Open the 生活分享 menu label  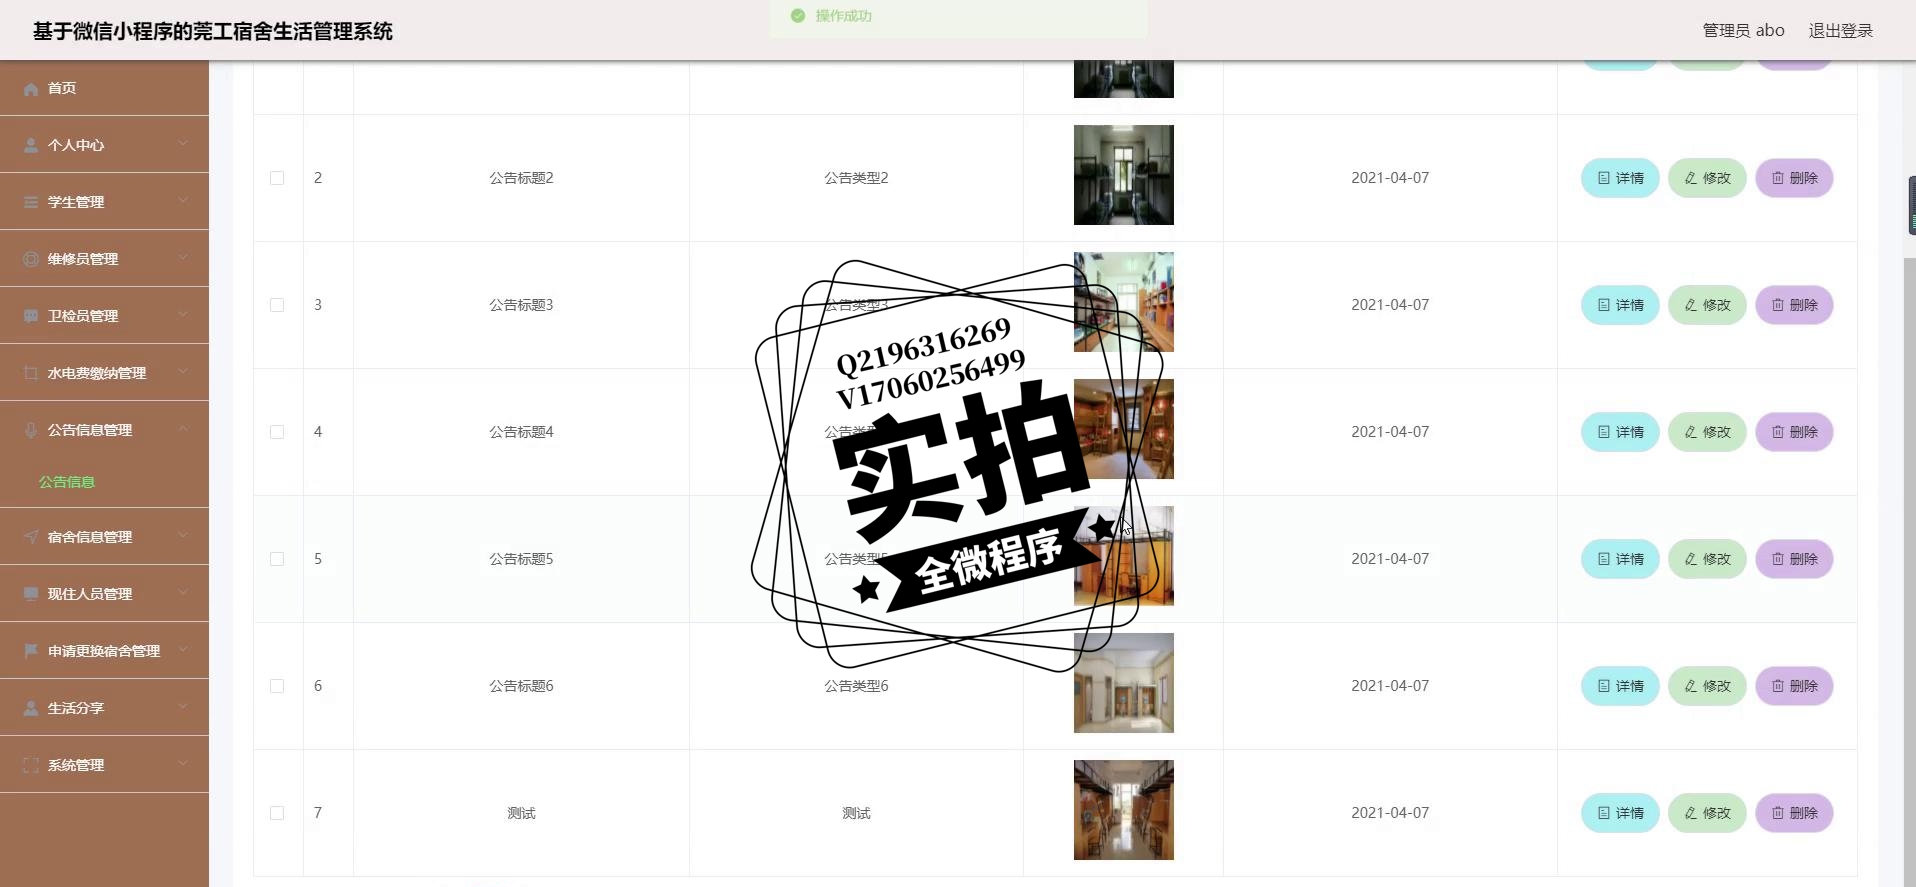[x=76, y=708]
